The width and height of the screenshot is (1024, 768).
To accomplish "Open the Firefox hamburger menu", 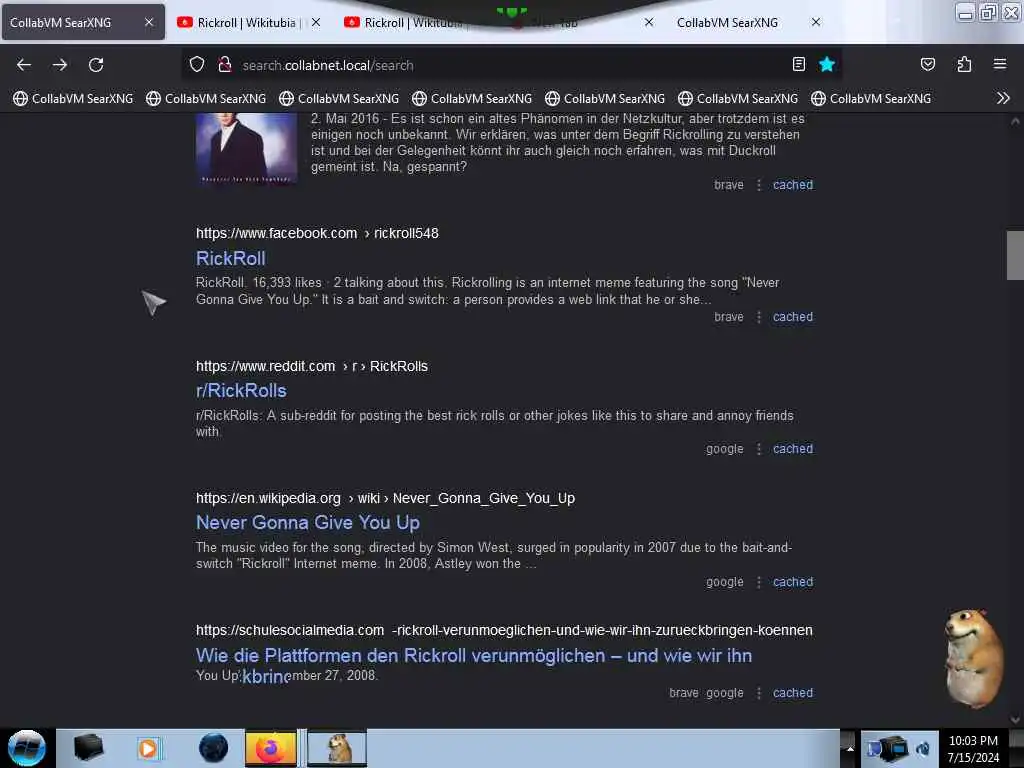I will [x=1000, y=64].
